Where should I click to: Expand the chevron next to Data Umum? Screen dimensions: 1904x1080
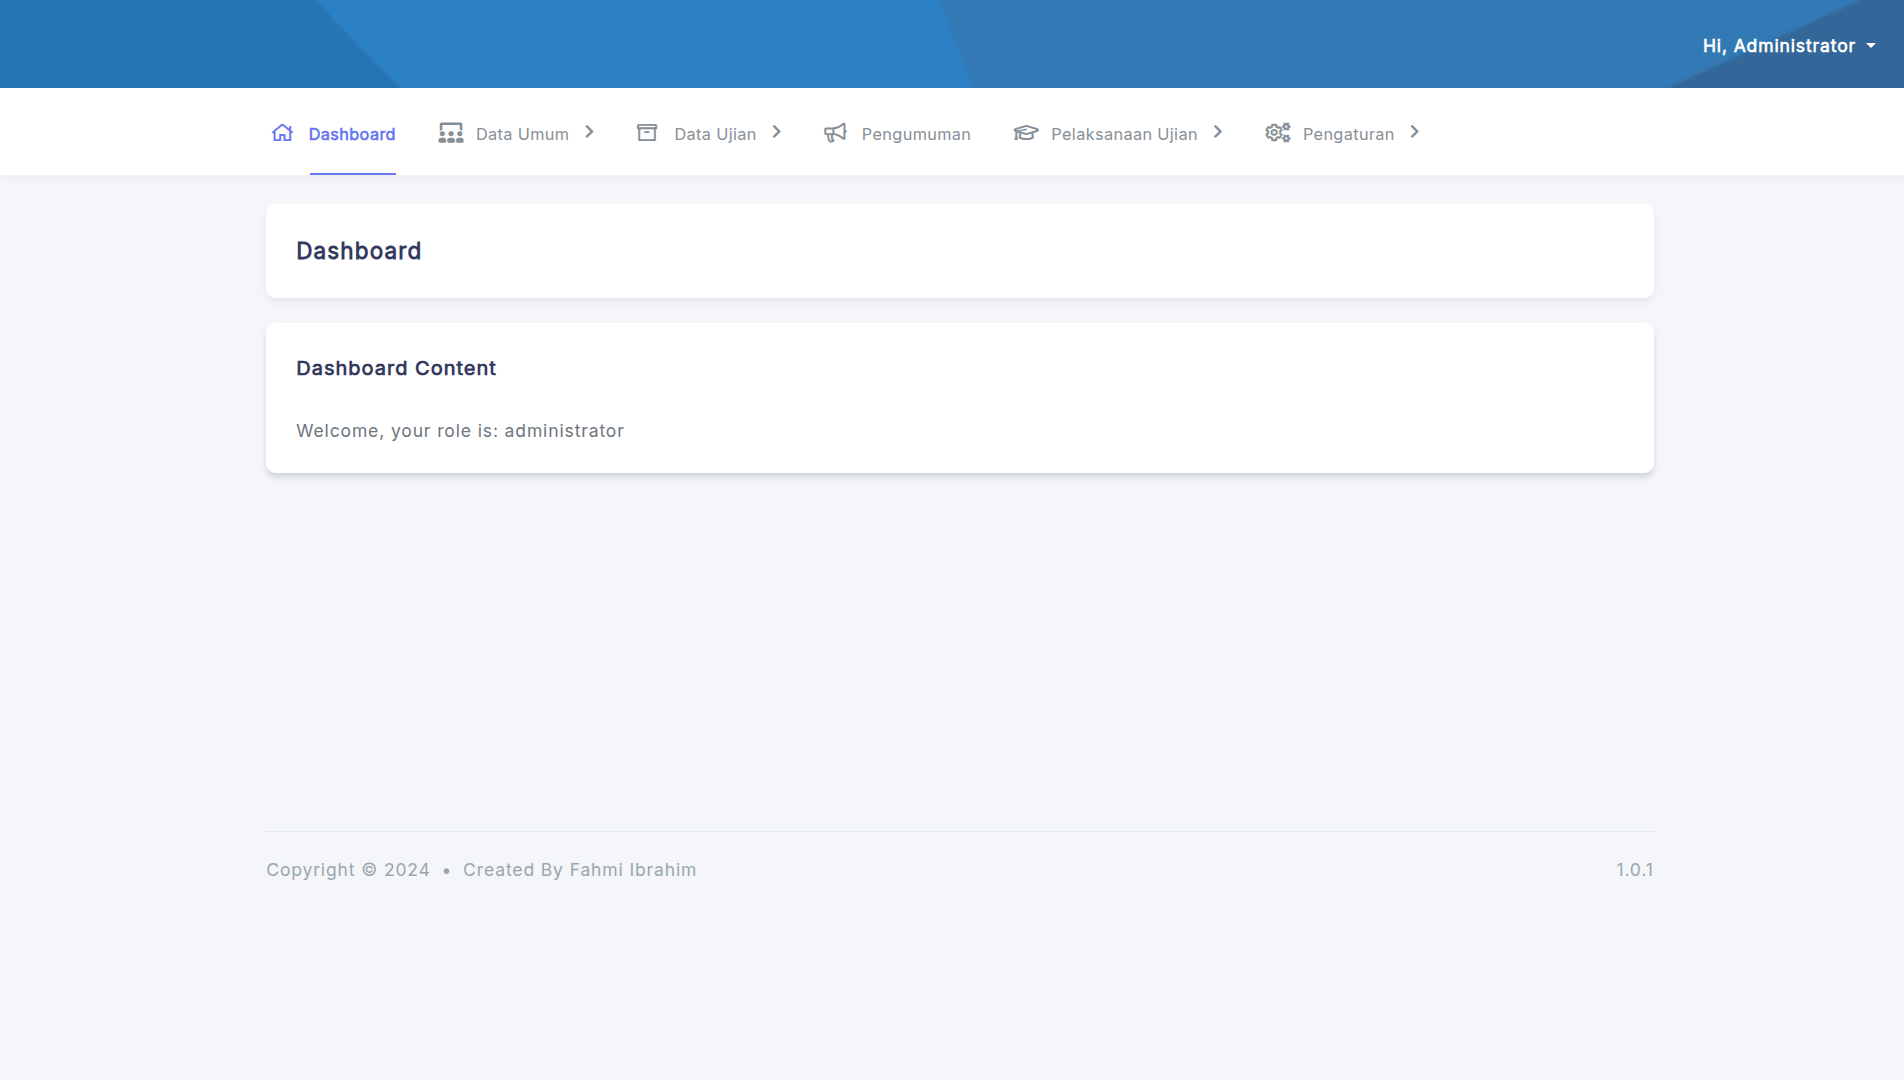590,132
